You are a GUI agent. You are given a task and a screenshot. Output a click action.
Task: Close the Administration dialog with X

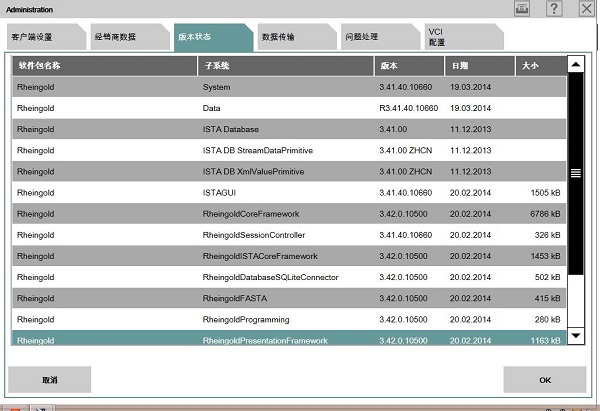[586, 8]
